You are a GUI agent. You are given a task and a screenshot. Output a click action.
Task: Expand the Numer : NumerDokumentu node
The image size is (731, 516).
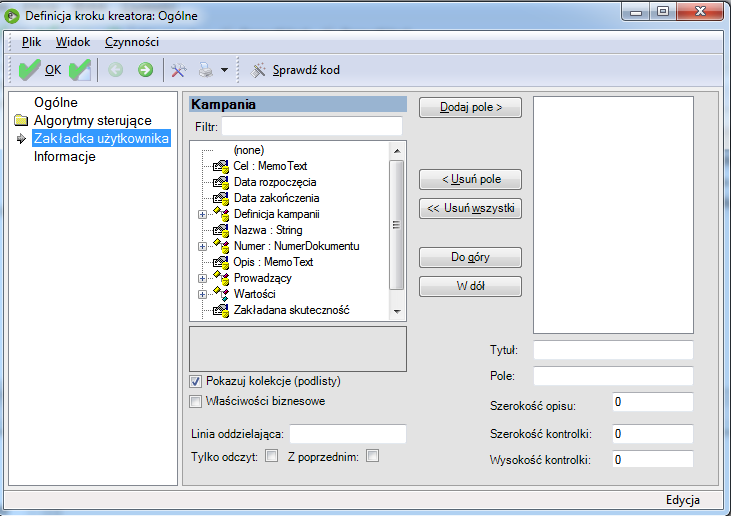pos(202,247)
